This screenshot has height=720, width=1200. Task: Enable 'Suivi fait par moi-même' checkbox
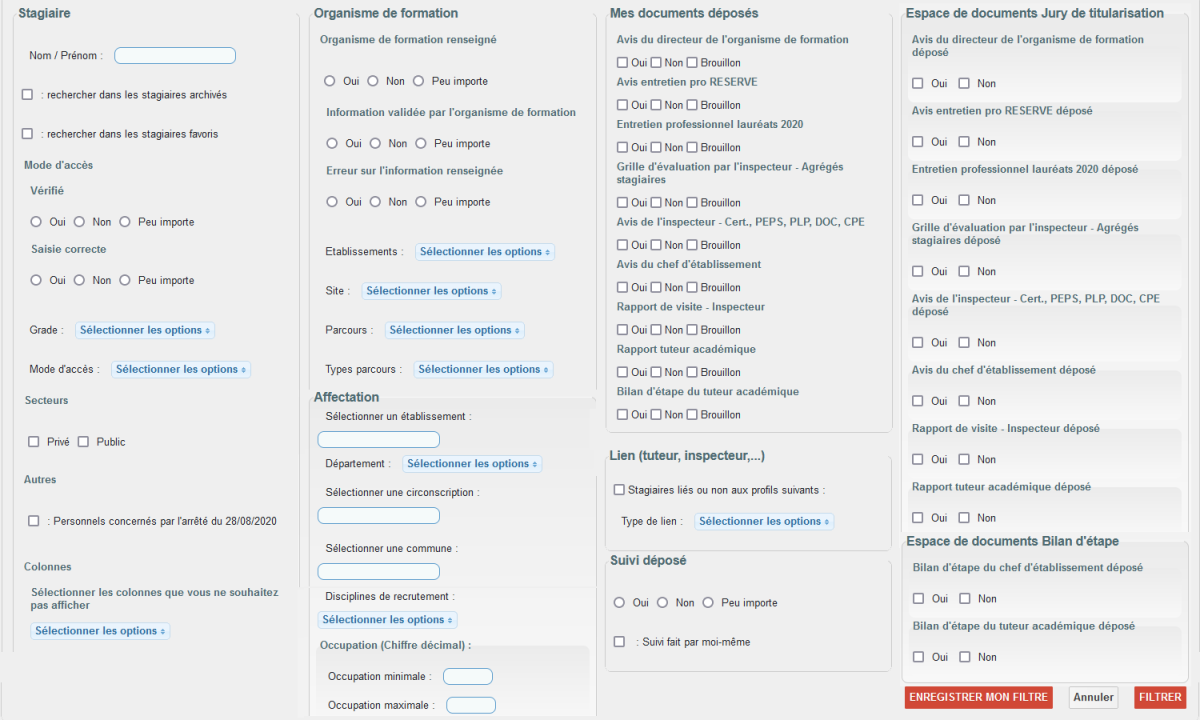tap(620, 642)
